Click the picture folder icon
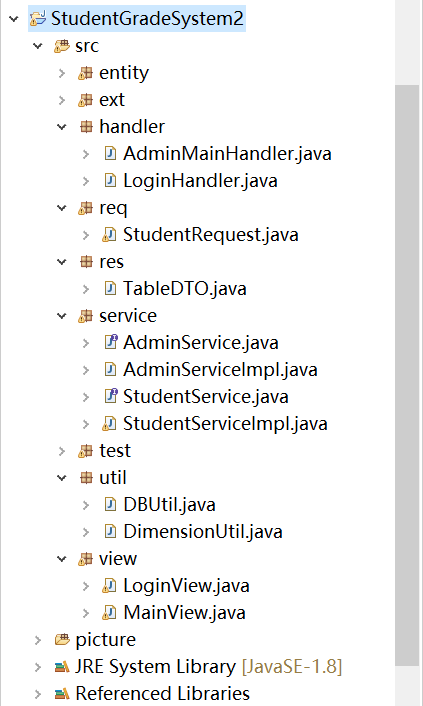 [62, 639]
